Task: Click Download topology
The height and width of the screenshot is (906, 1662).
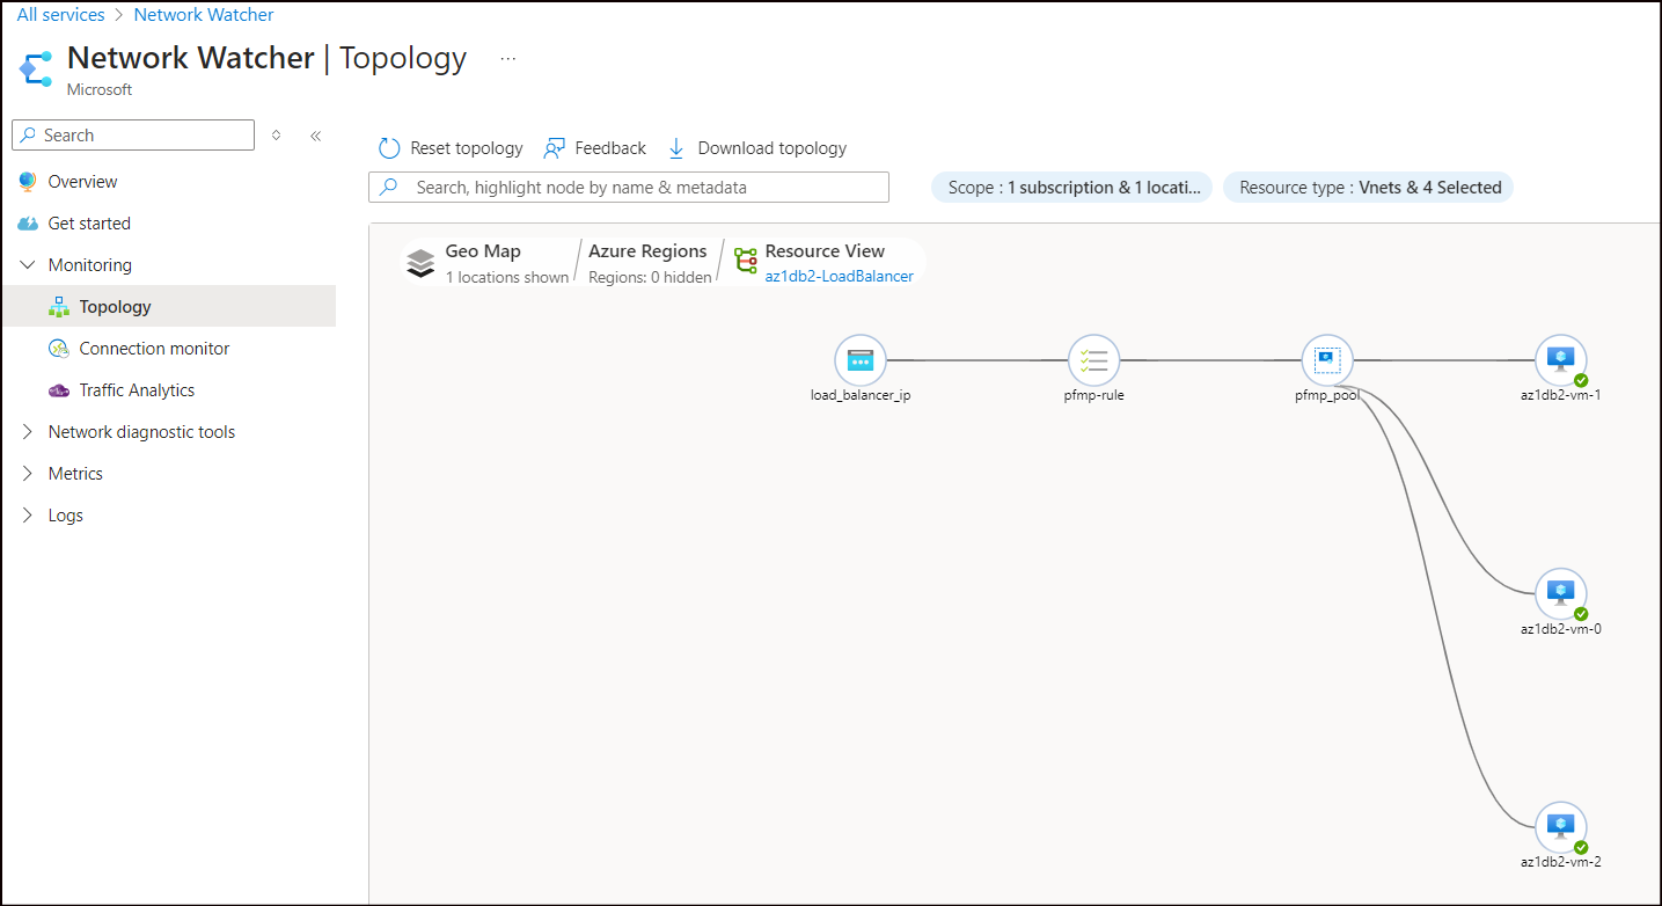Action: point(757,148)
